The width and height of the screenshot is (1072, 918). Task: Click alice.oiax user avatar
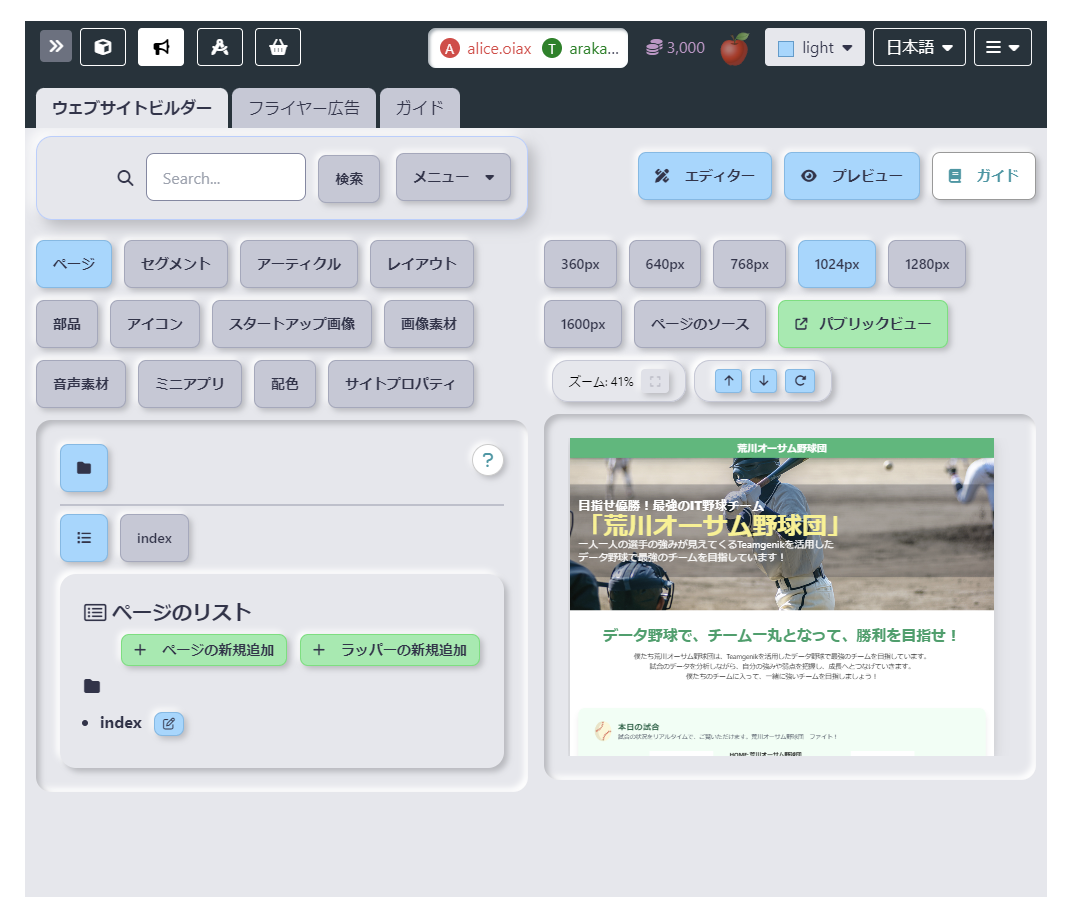click(x=449, y=49)
